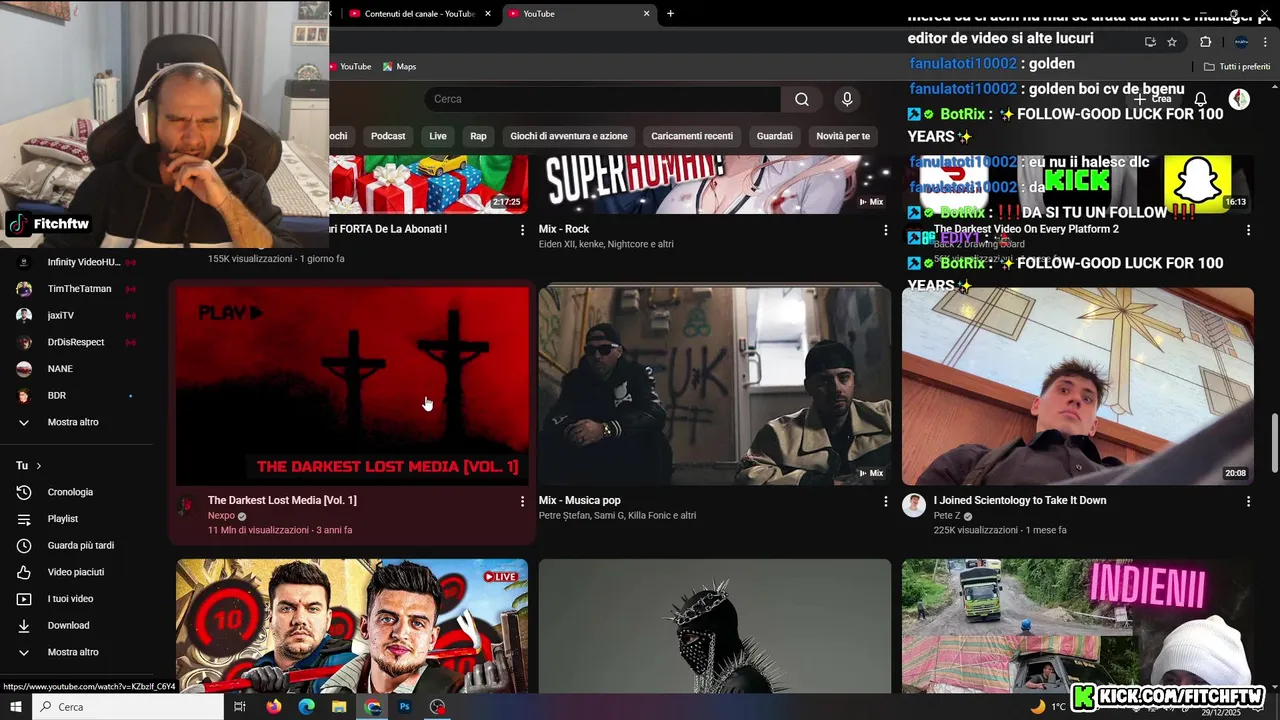Open The Darkest Lost Media thumbnail
The height and width of the screenshot is (720, 1280).
[352, 386]
